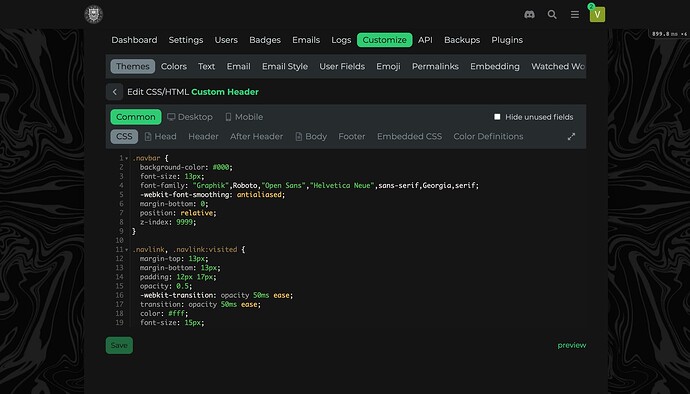Collapse the .navbar code fold arrow on line 1

[127, 158]
